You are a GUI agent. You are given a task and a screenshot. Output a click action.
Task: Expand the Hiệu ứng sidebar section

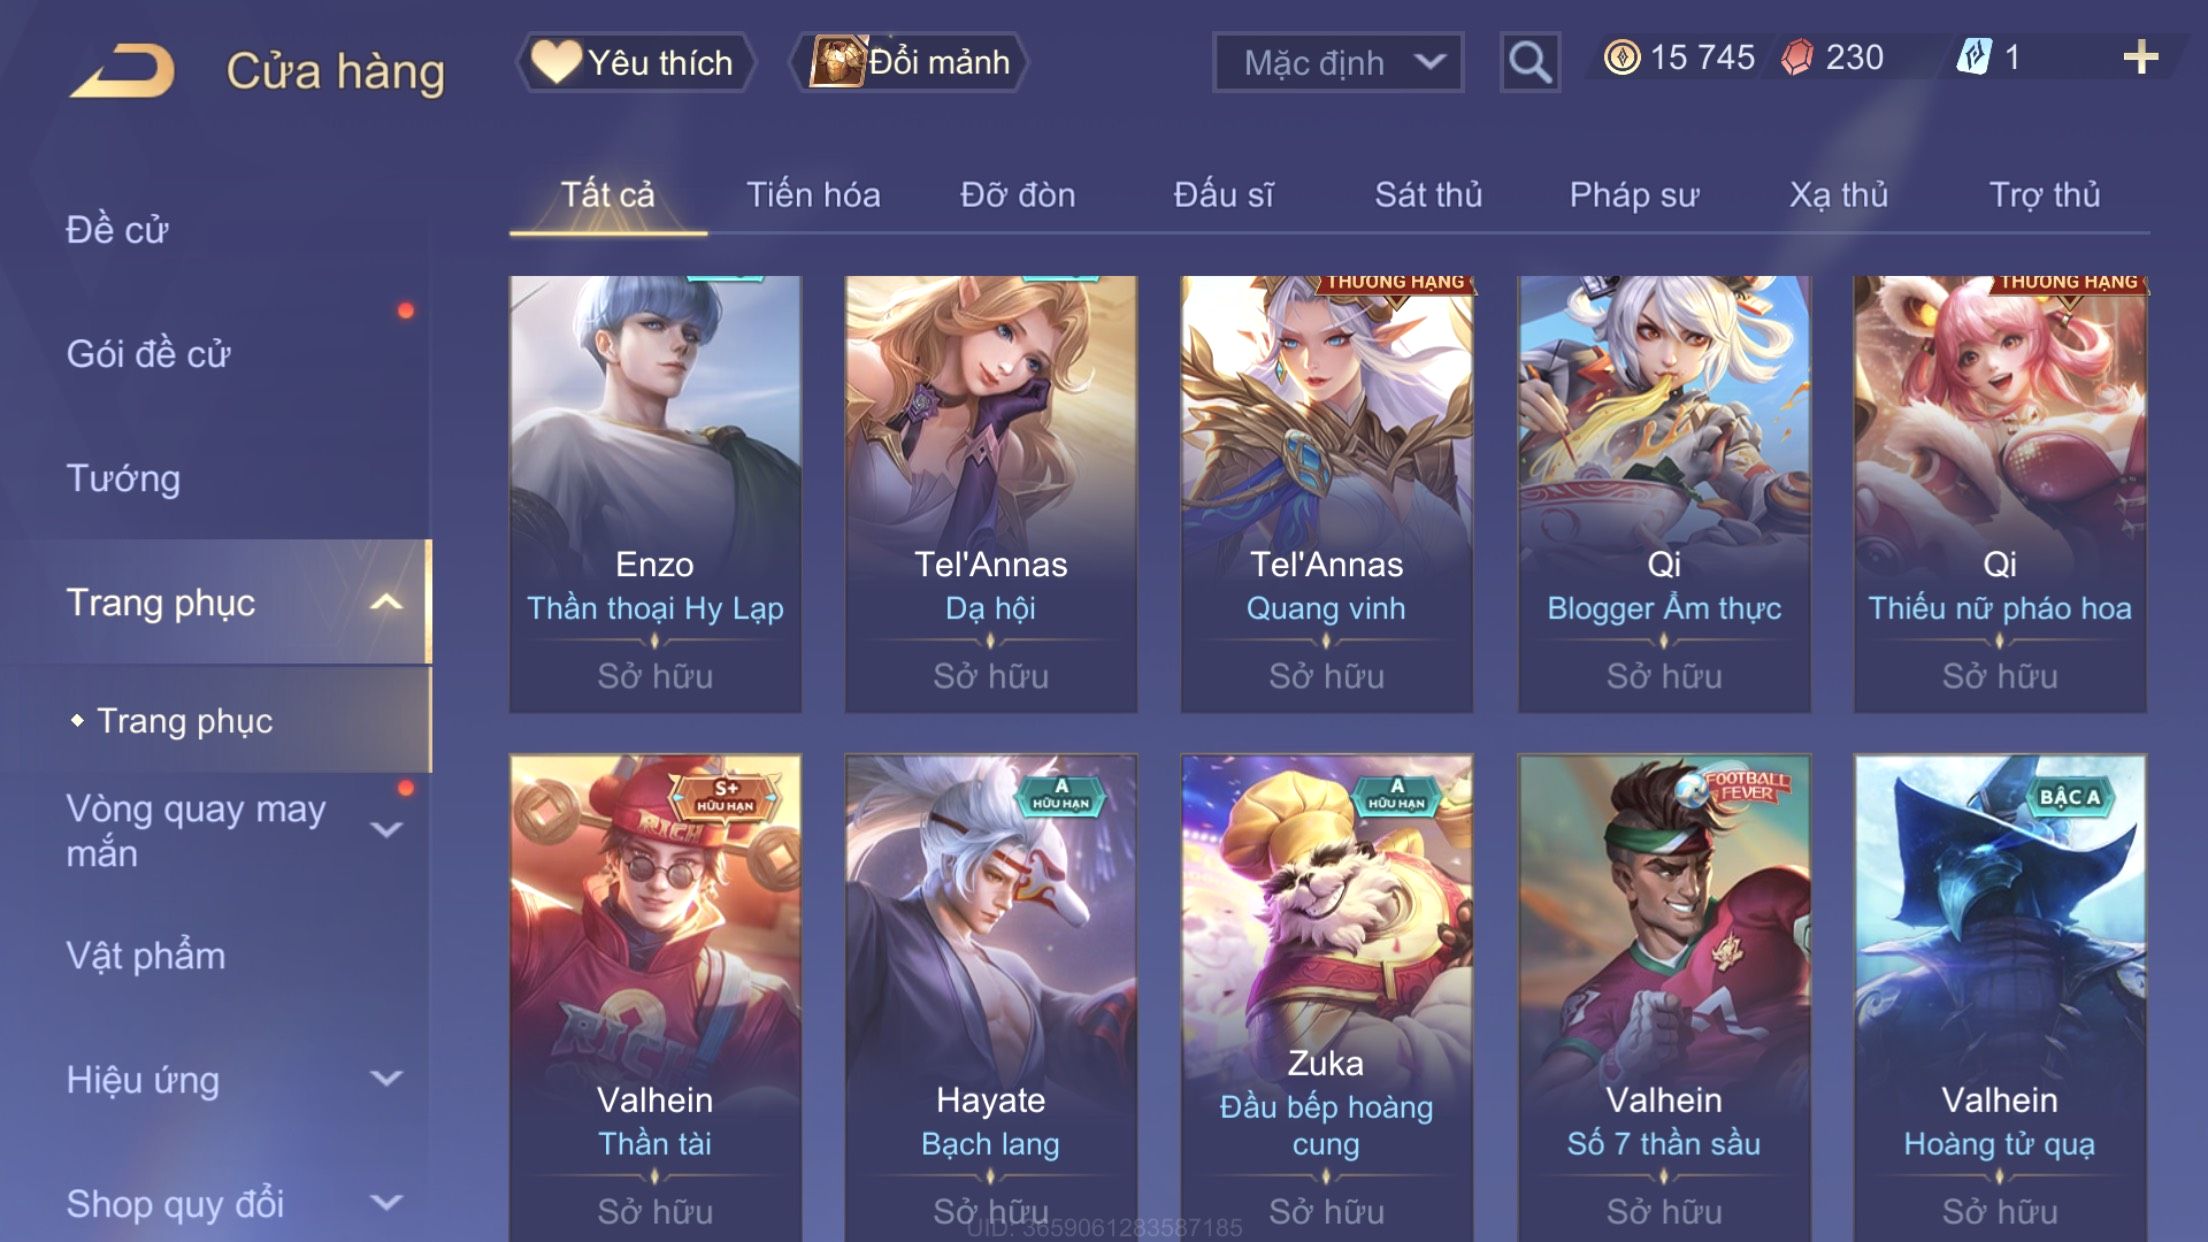pos(386,1078)
